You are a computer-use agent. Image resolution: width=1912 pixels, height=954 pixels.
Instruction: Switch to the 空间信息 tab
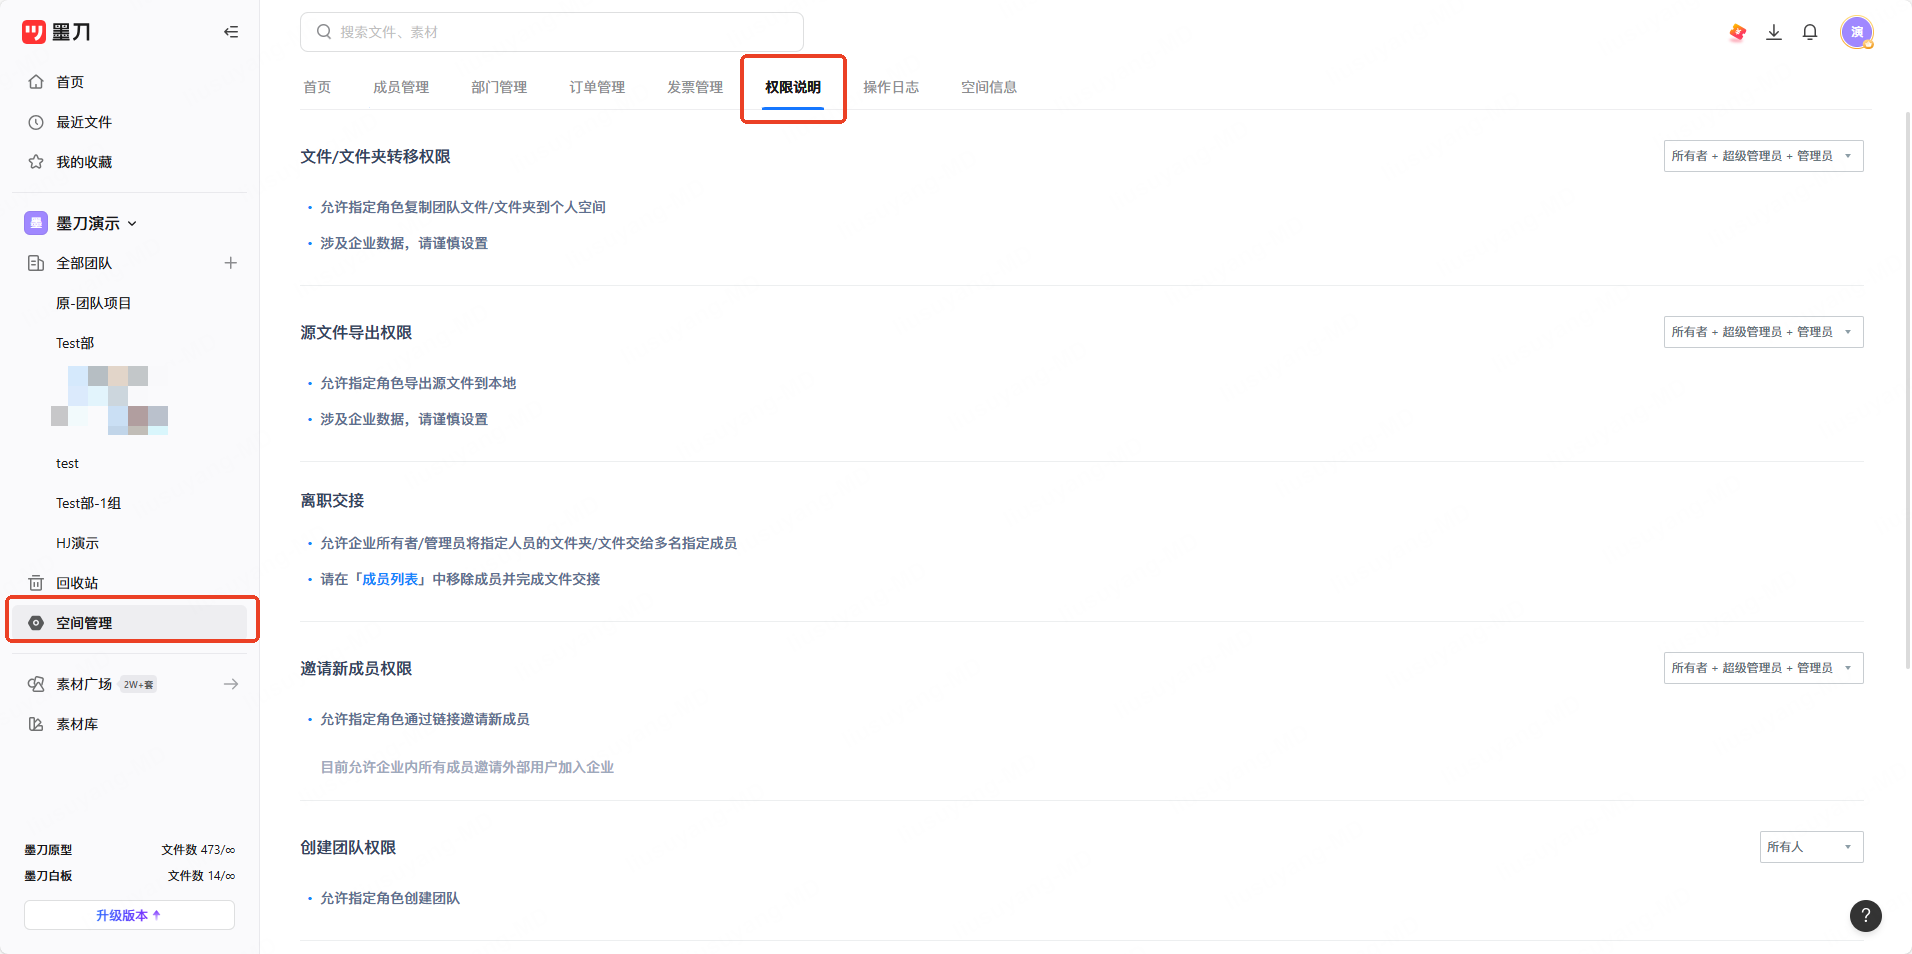[x=989, y=87]
